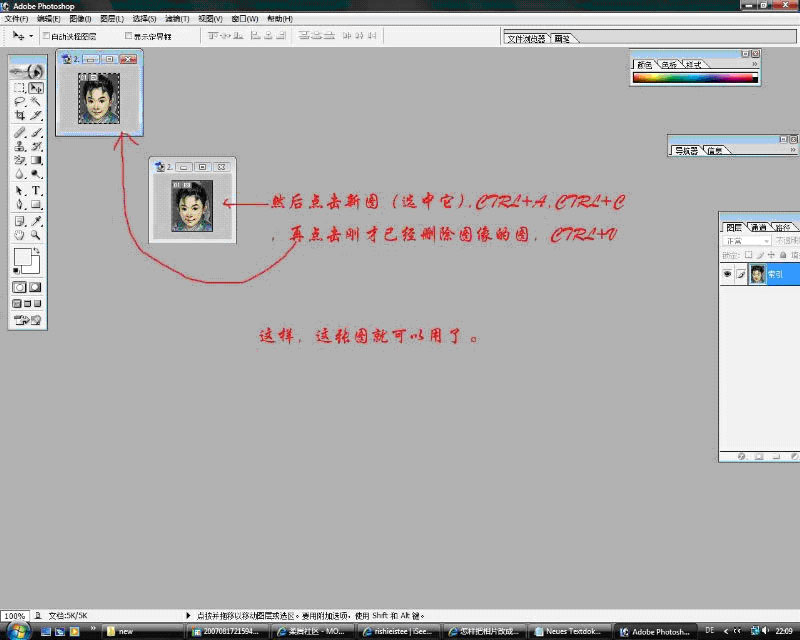
Task: Expand the Color panel options menu arrow
Action: pyautogui.click(x=756, y=64)
